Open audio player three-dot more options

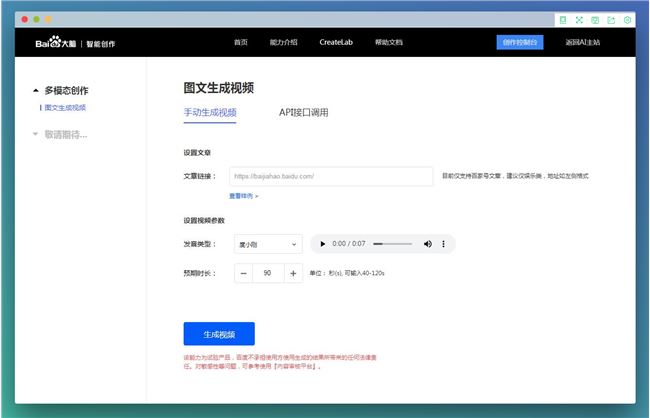tap(443, 244)
